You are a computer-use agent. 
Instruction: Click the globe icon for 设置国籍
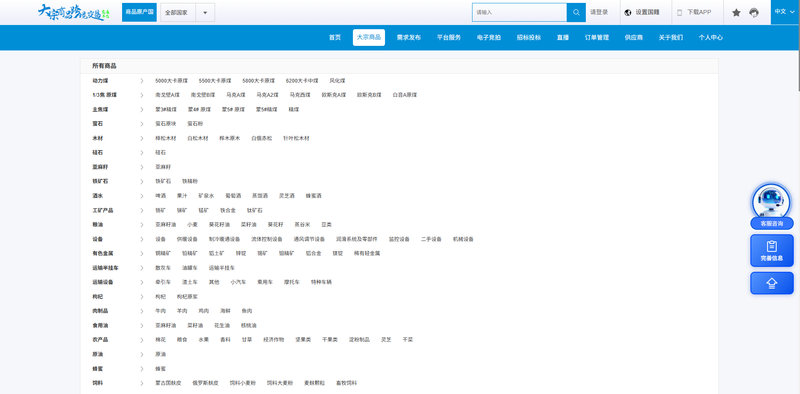point(628,13)
